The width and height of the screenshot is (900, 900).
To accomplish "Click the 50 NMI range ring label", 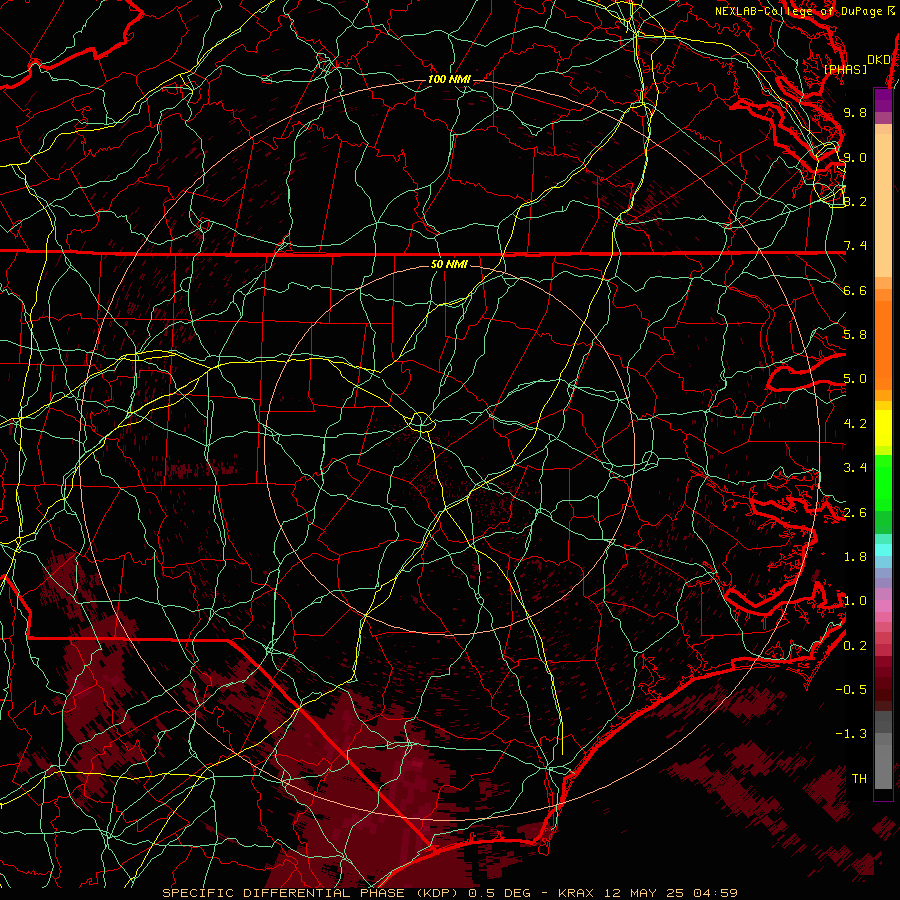I will [x=449, y=264].
